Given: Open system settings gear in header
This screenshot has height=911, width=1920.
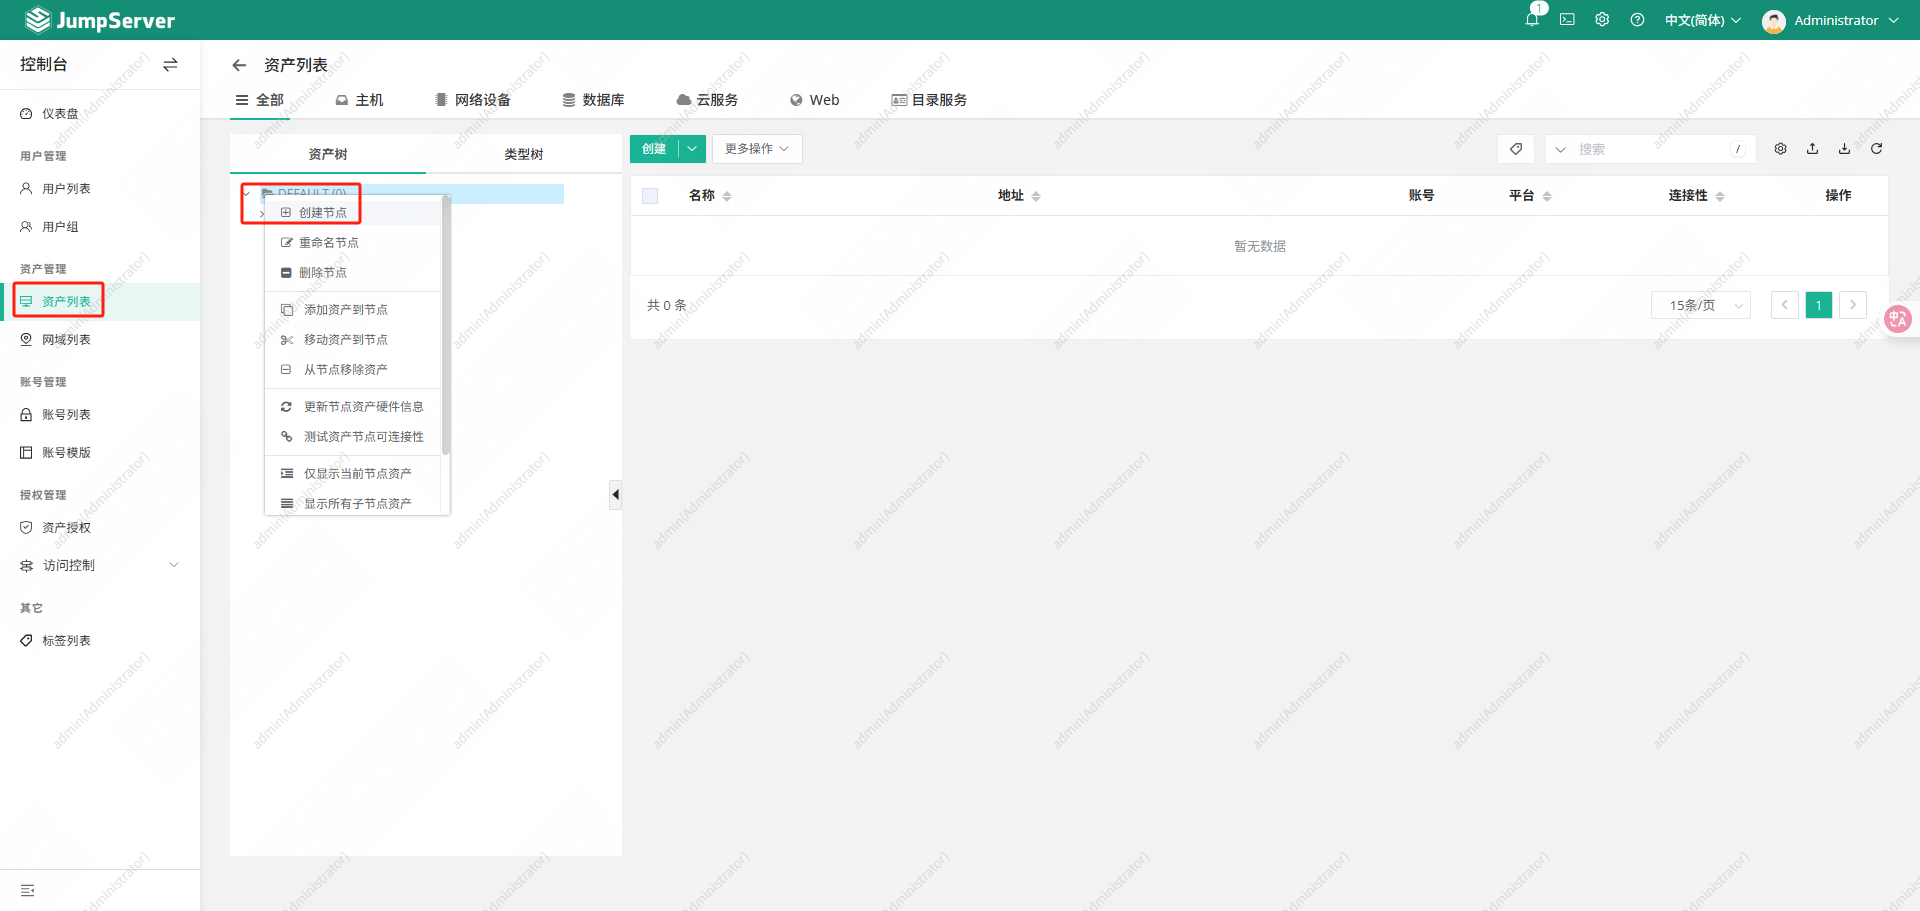Looking at the screenshot, I should (1602, 19).
